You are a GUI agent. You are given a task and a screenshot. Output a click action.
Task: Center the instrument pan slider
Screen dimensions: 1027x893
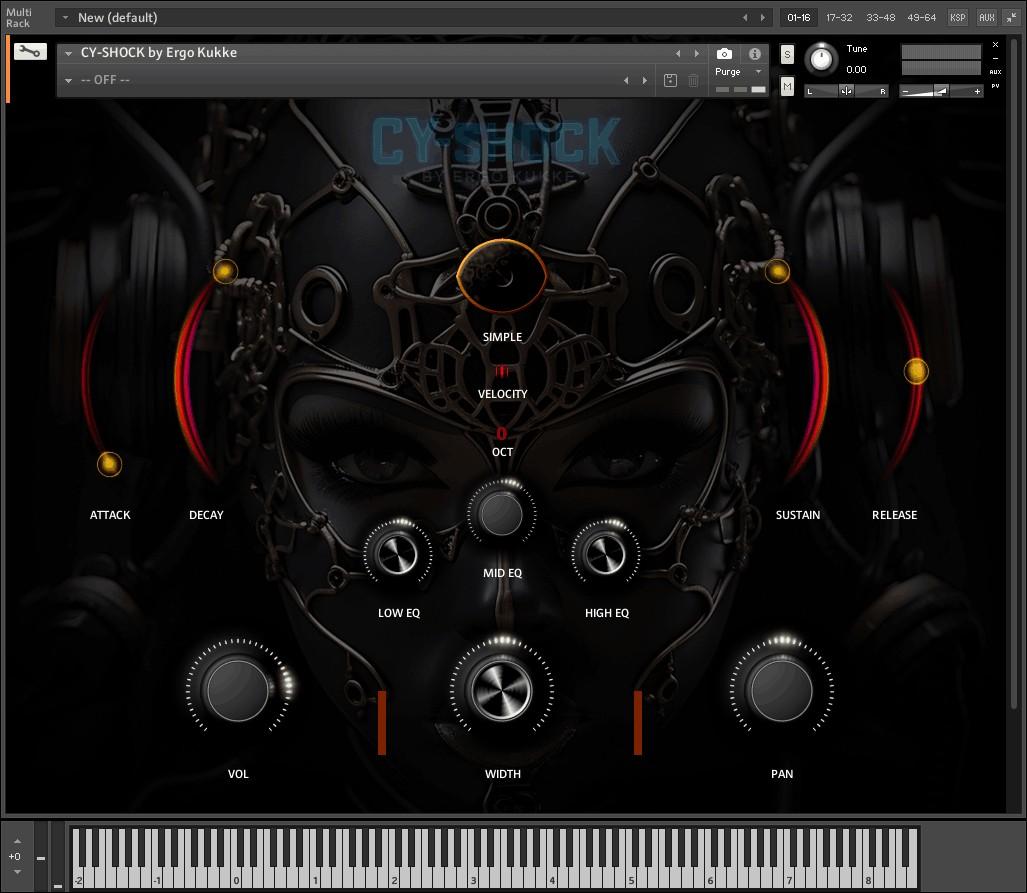tap(846, 89)
